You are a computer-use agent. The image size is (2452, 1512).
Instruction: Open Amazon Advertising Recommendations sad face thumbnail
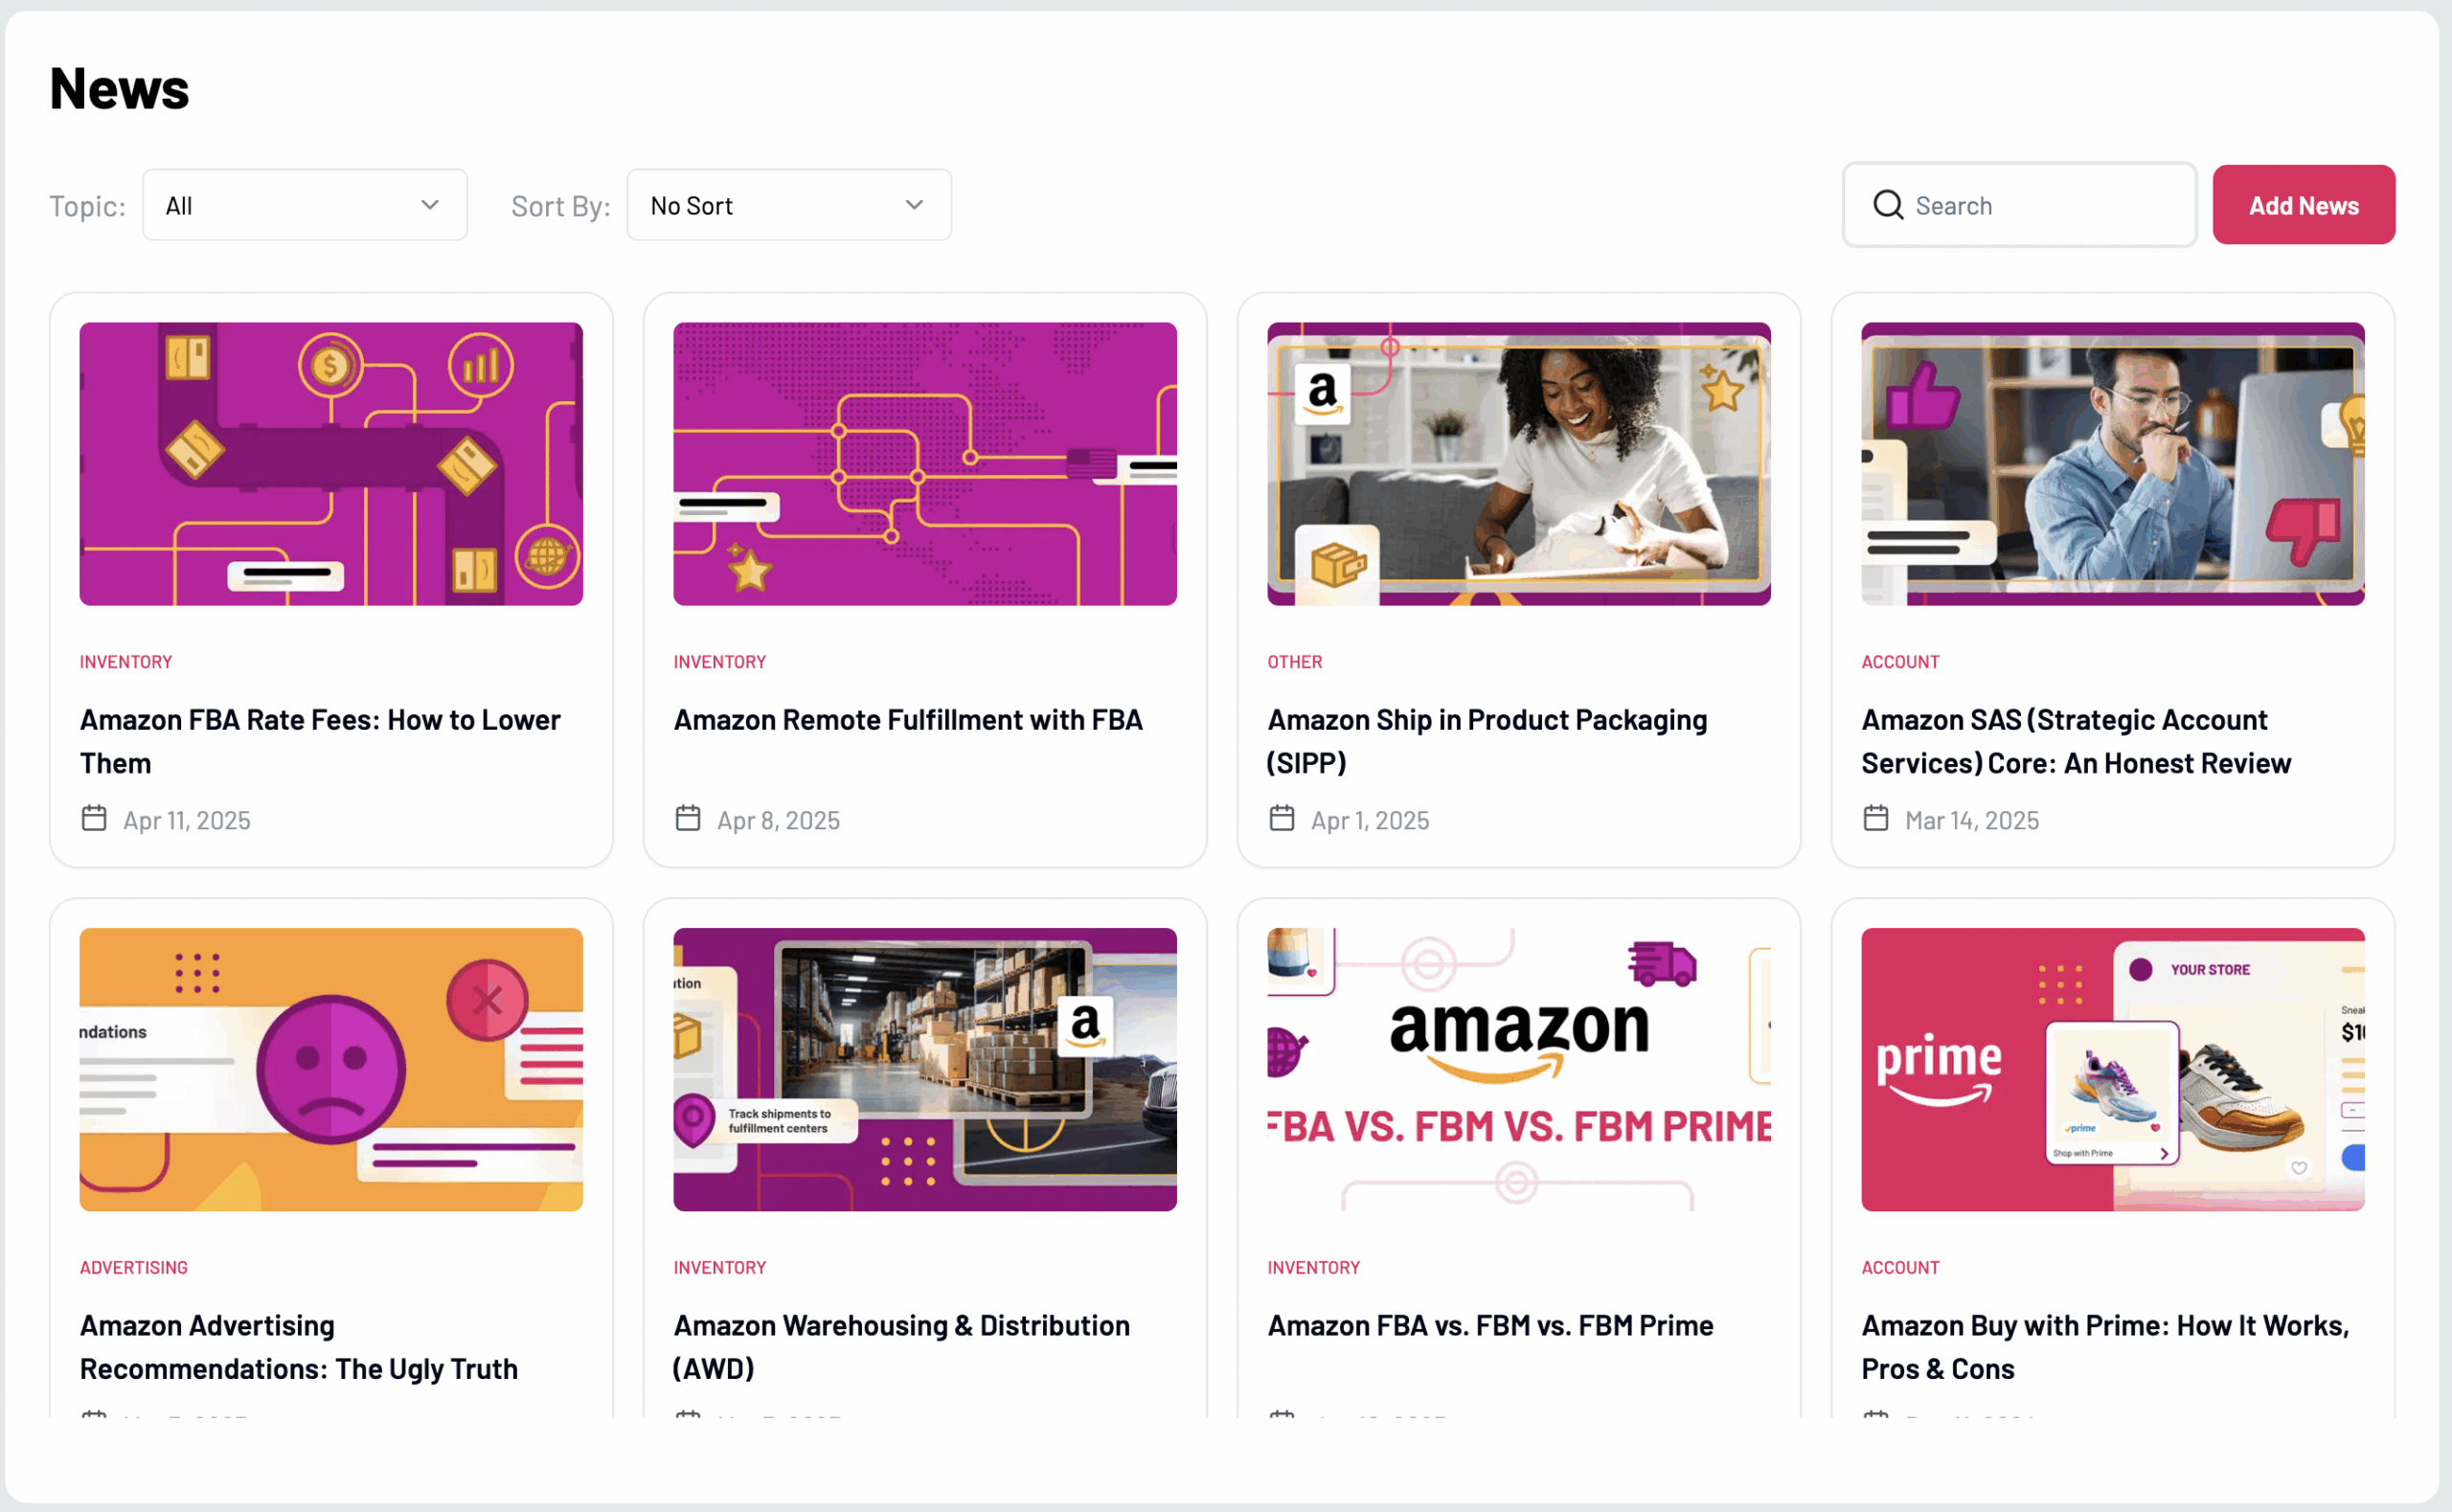tap(331, 1069)
